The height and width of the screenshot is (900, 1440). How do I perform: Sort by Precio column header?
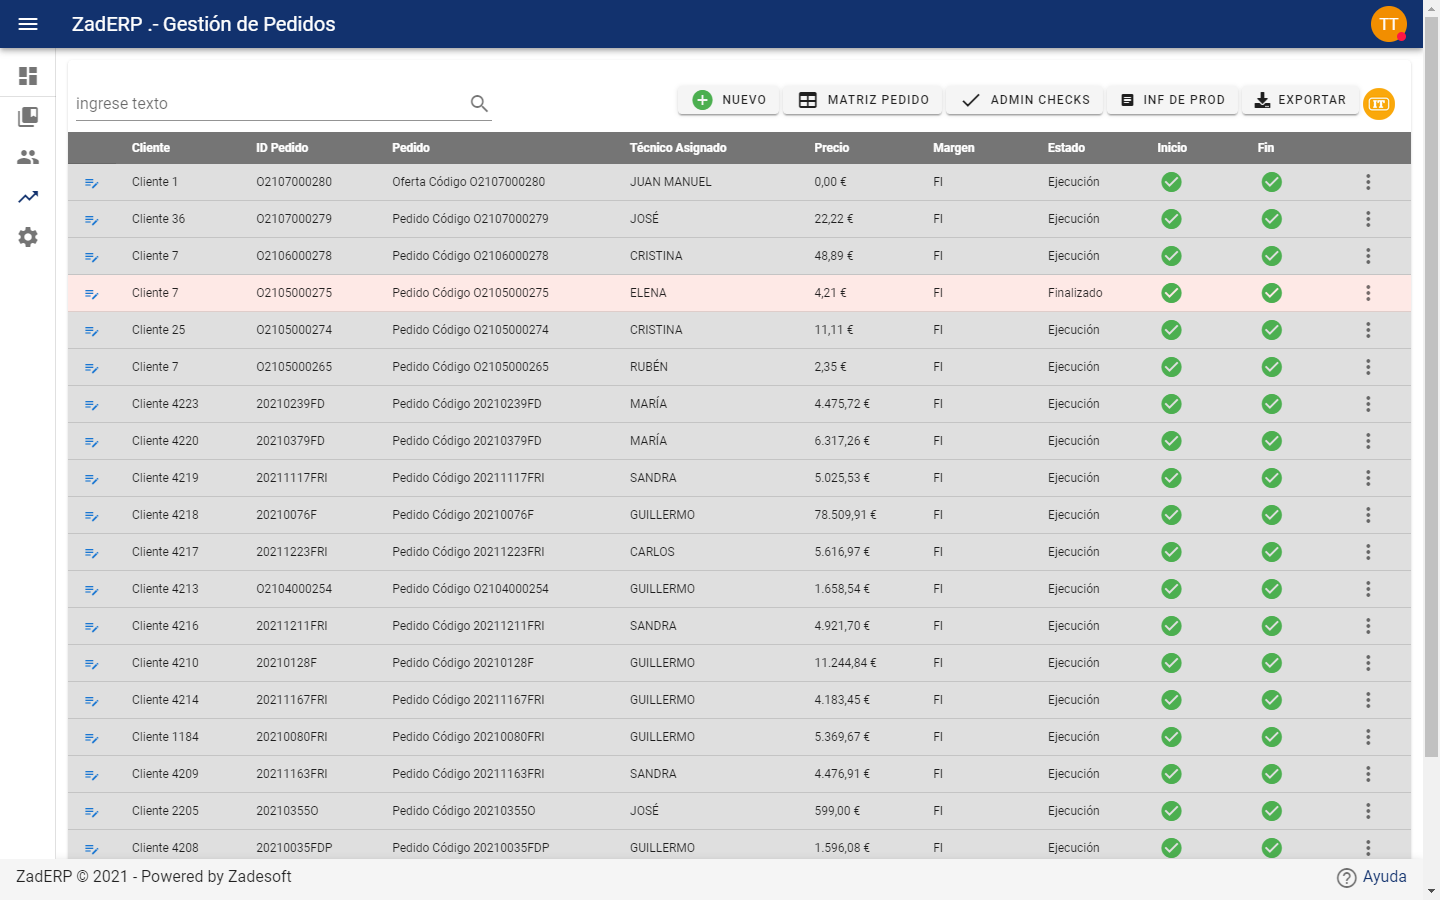click(831, 148)
